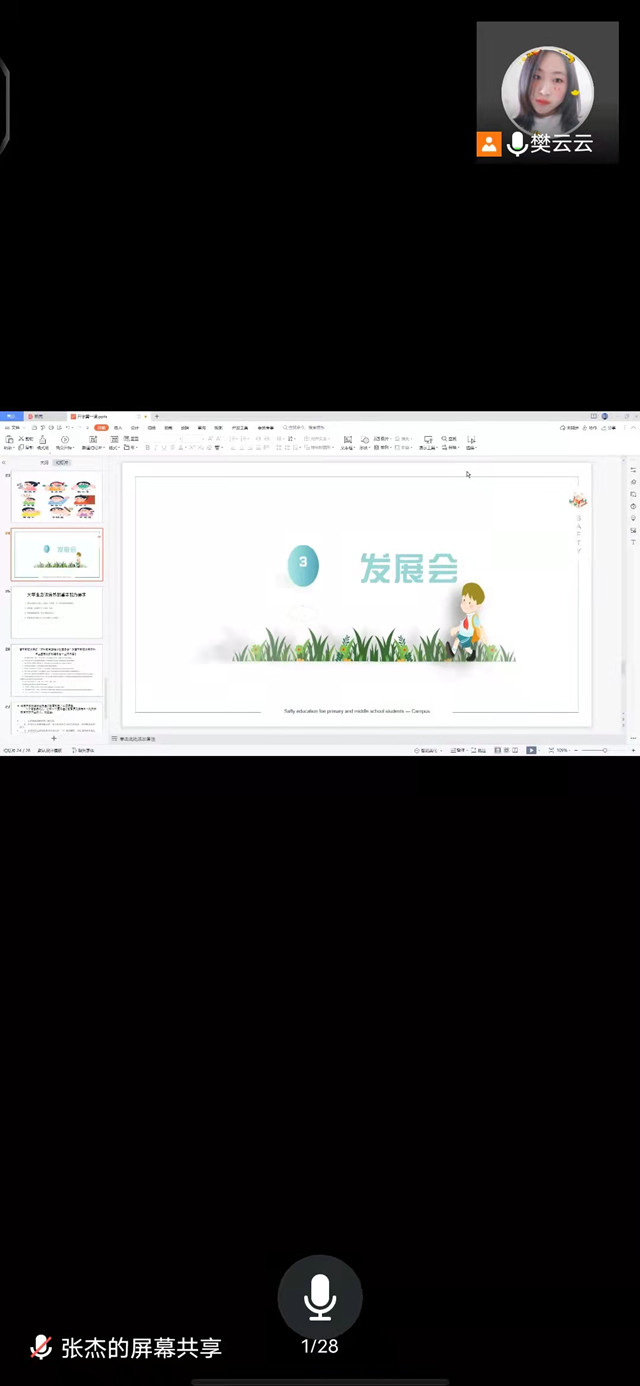The width and height of the screenshot is (640, 1386).
Task: Toggle Italic formatting
Action: (x=156, y=447)
